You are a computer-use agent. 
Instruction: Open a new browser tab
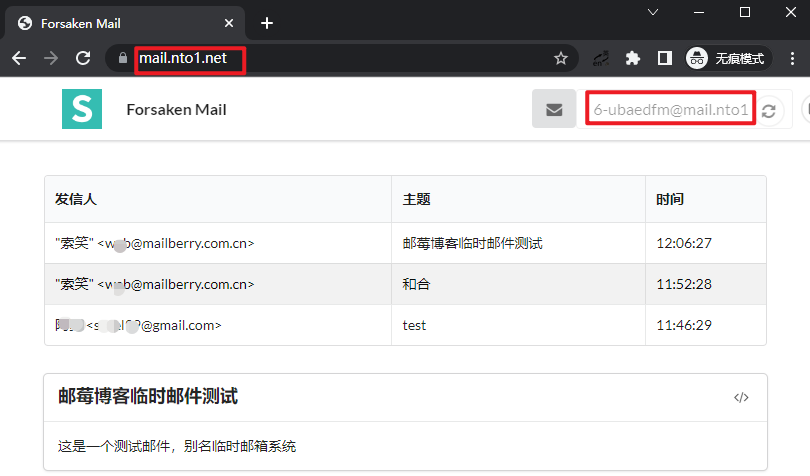pos(267,23)
